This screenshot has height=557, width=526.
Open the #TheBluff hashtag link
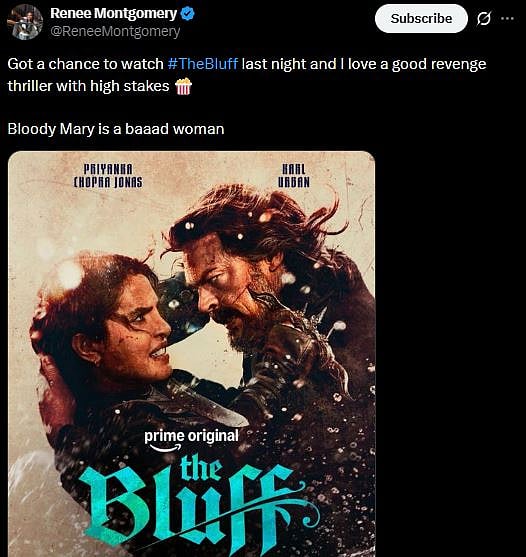202,64
